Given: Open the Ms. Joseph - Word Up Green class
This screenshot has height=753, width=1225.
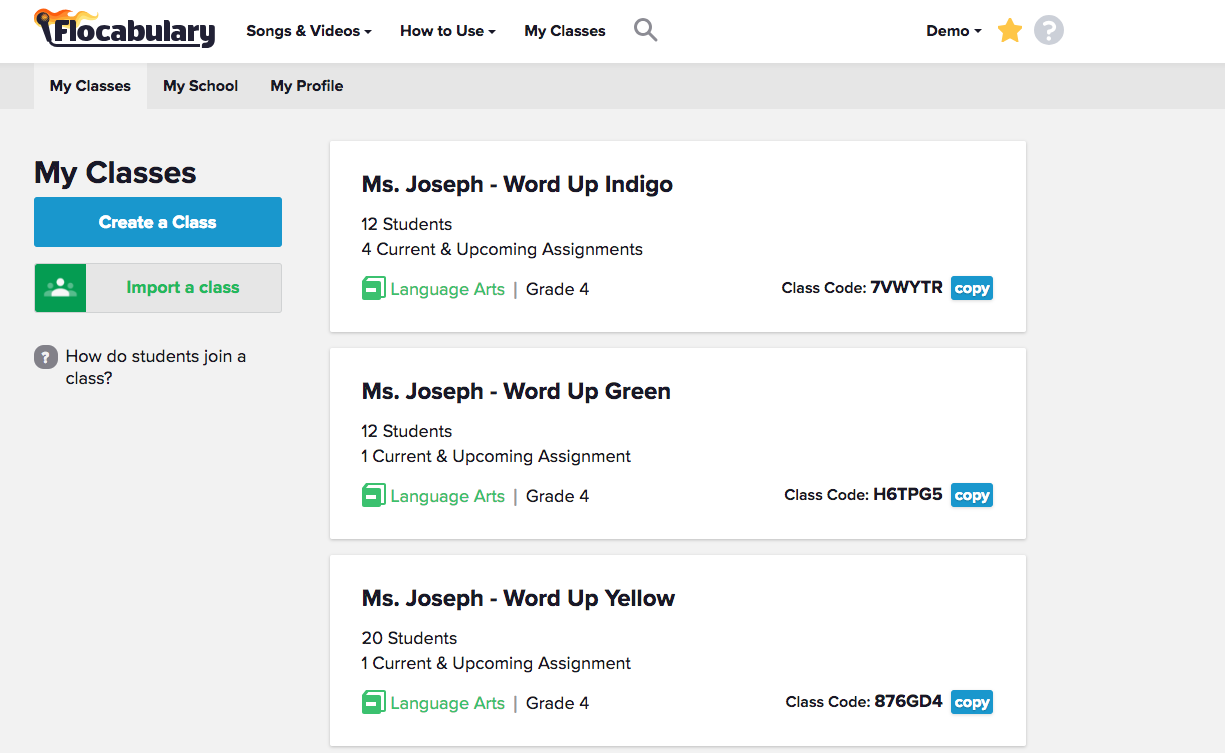Looking at the screenshot, I should 516,391.
